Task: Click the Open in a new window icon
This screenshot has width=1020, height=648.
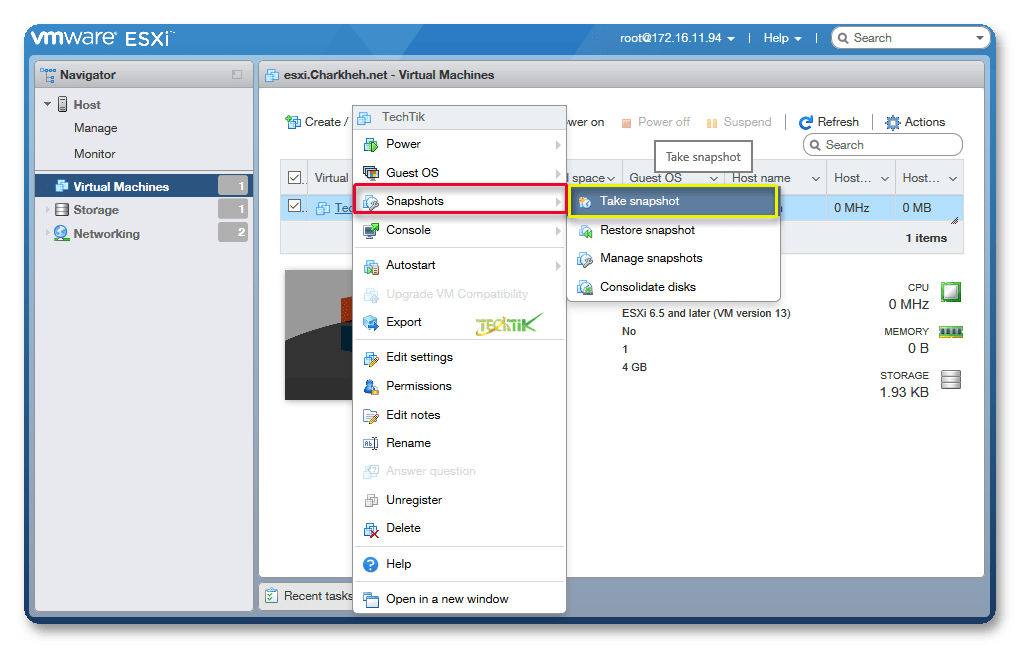Action: pyautogui.click(x=371, y=599)
